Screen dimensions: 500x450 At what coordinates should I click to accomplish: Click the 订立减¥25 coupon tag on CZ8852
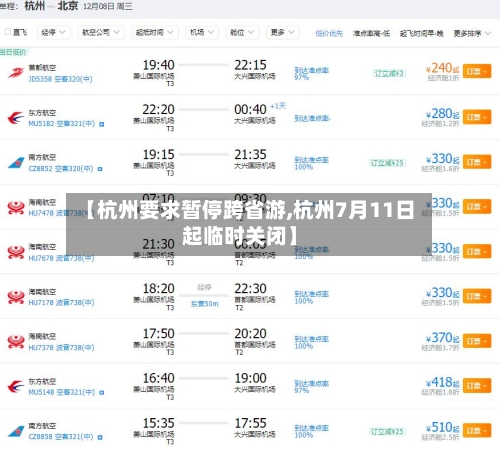pos(387,163)
